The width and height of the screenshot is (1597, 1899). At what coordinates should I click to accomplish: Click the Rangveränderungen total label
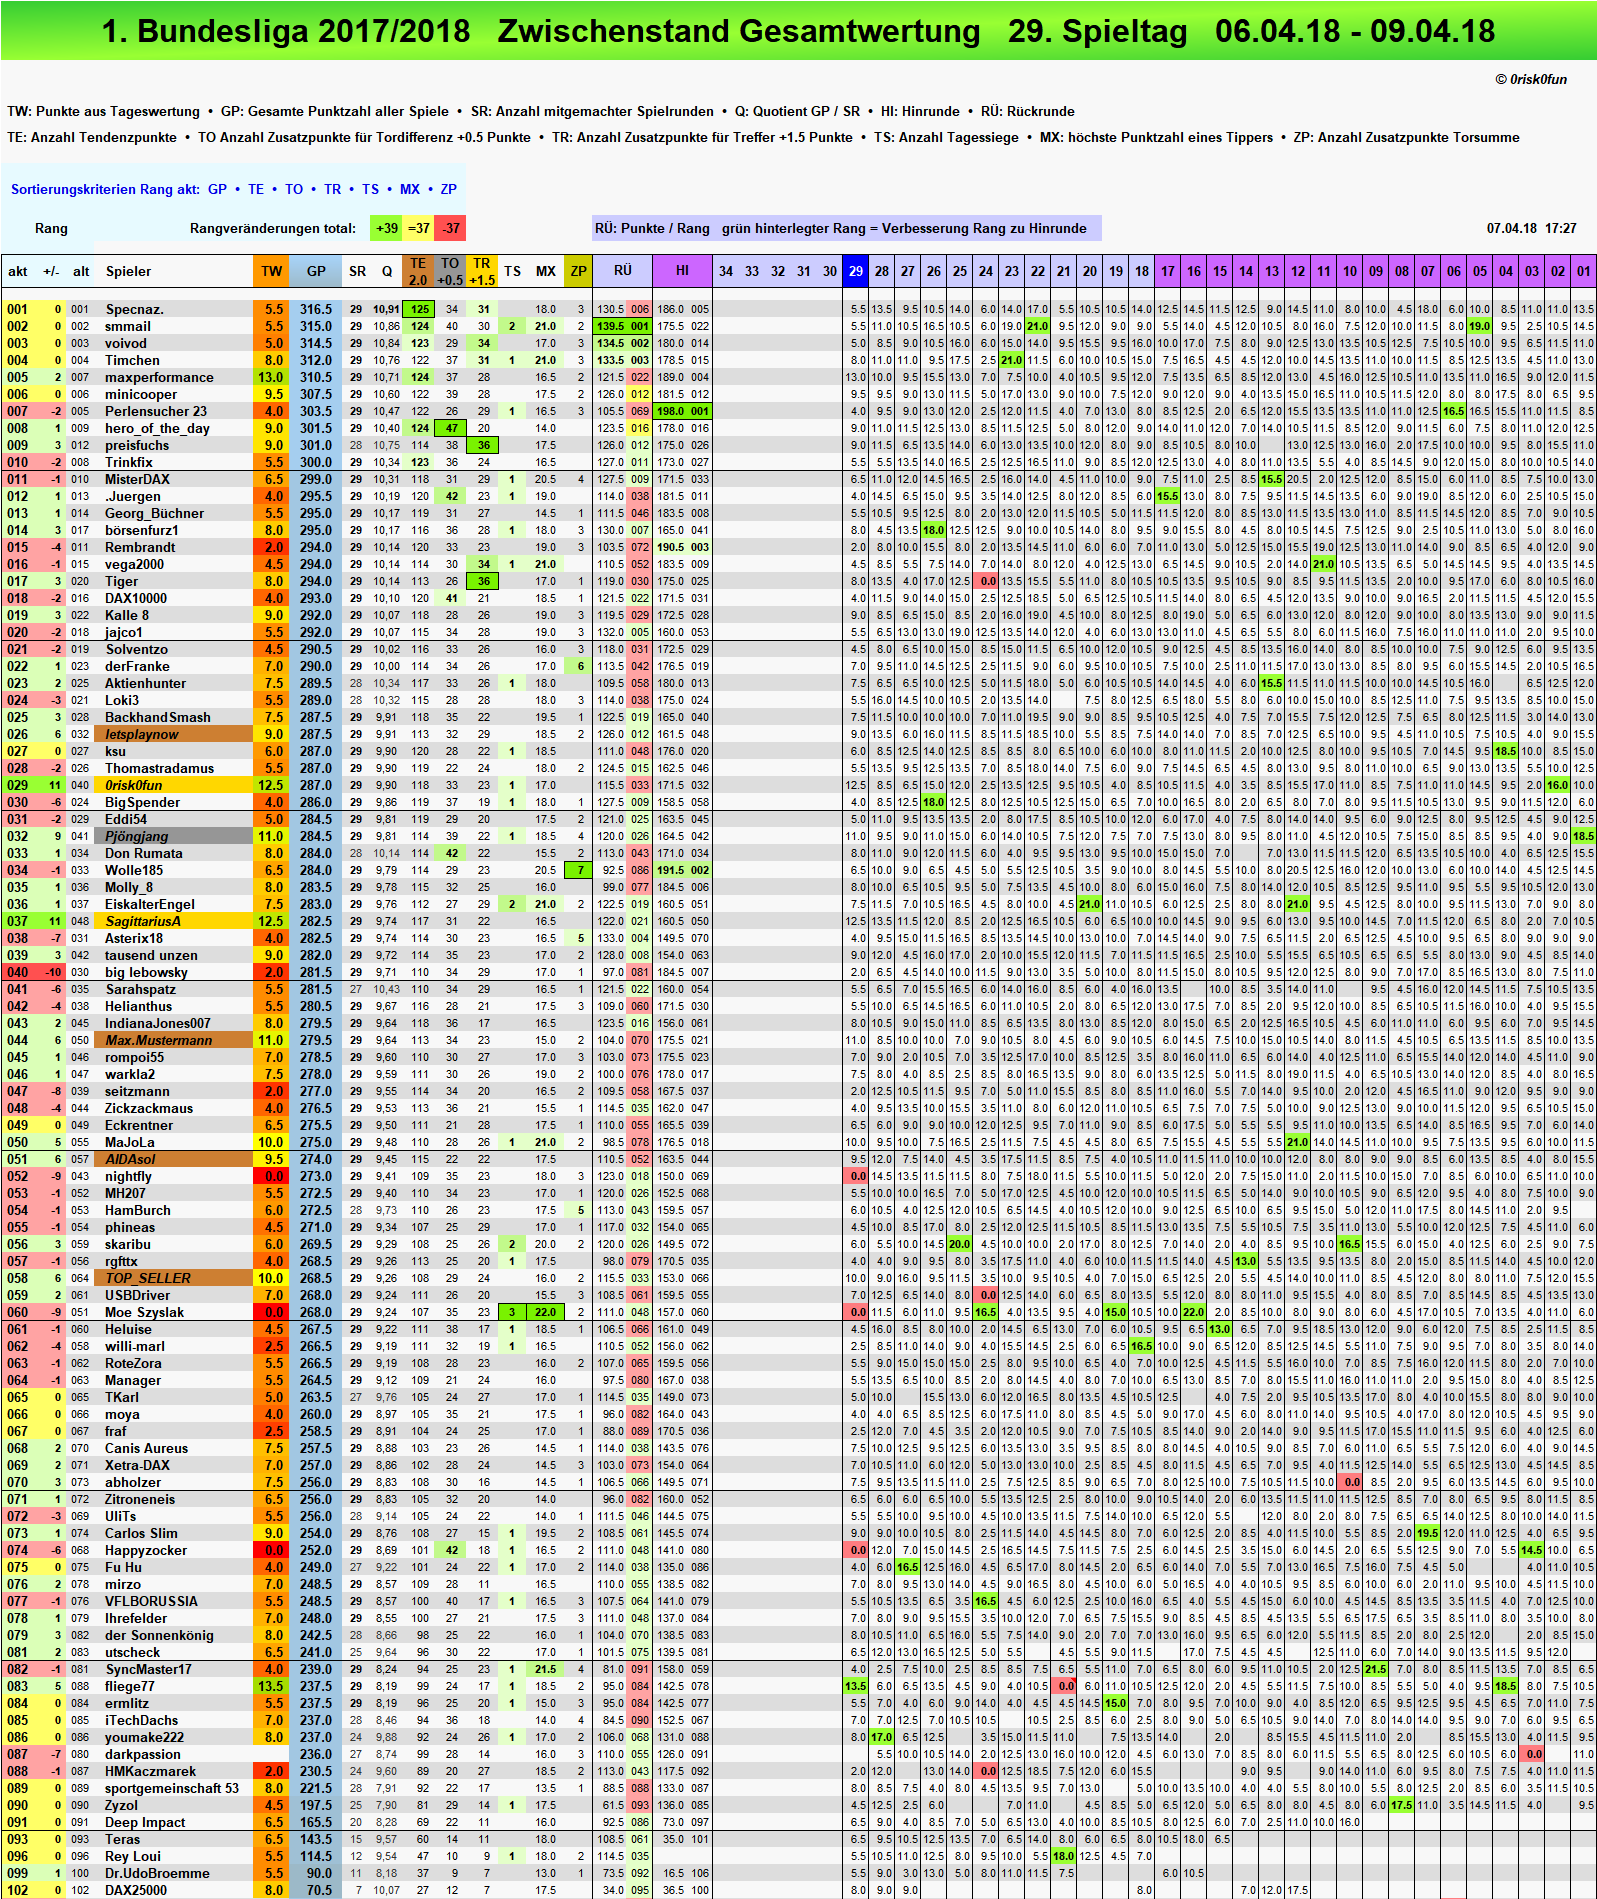pyautogui.click(x=273, y=228)
